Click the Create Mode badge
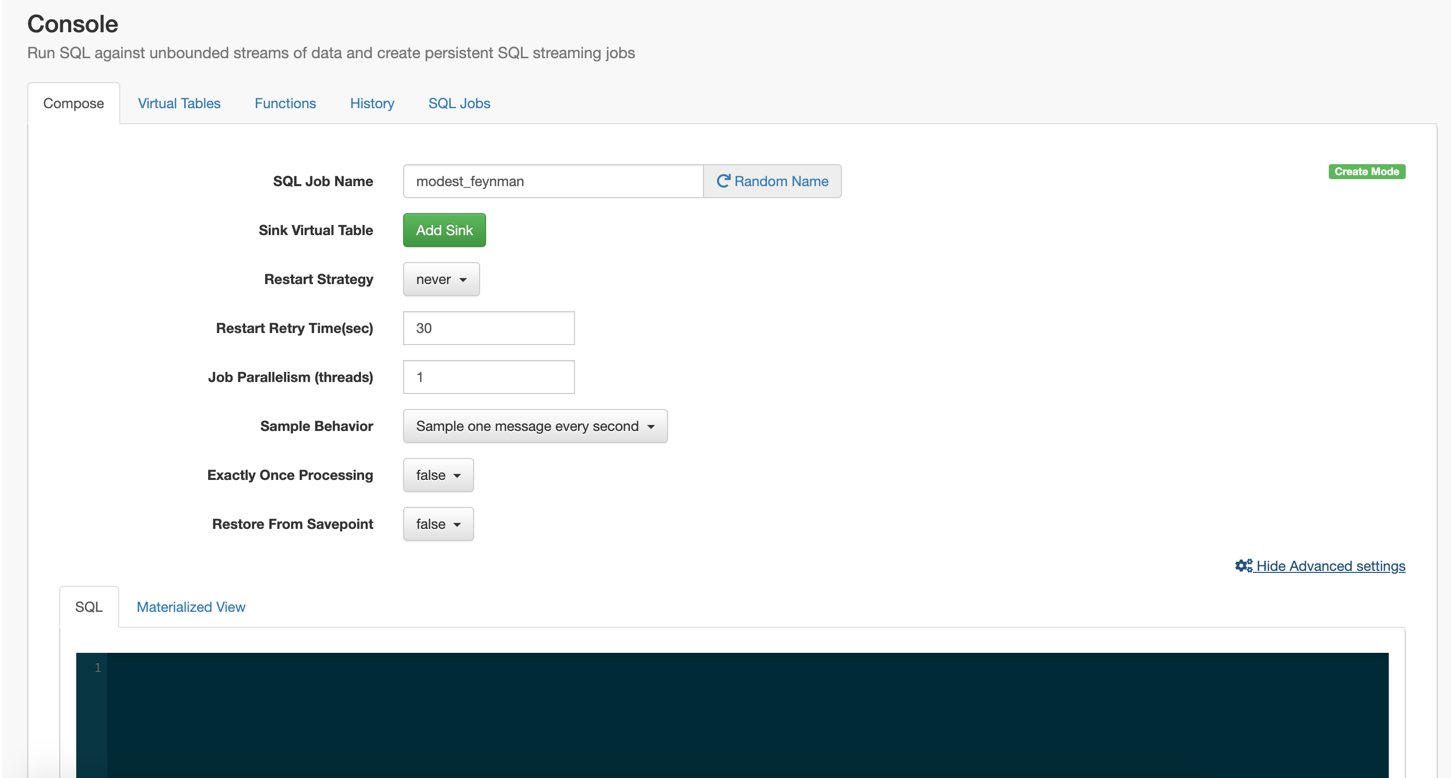 1367,172
